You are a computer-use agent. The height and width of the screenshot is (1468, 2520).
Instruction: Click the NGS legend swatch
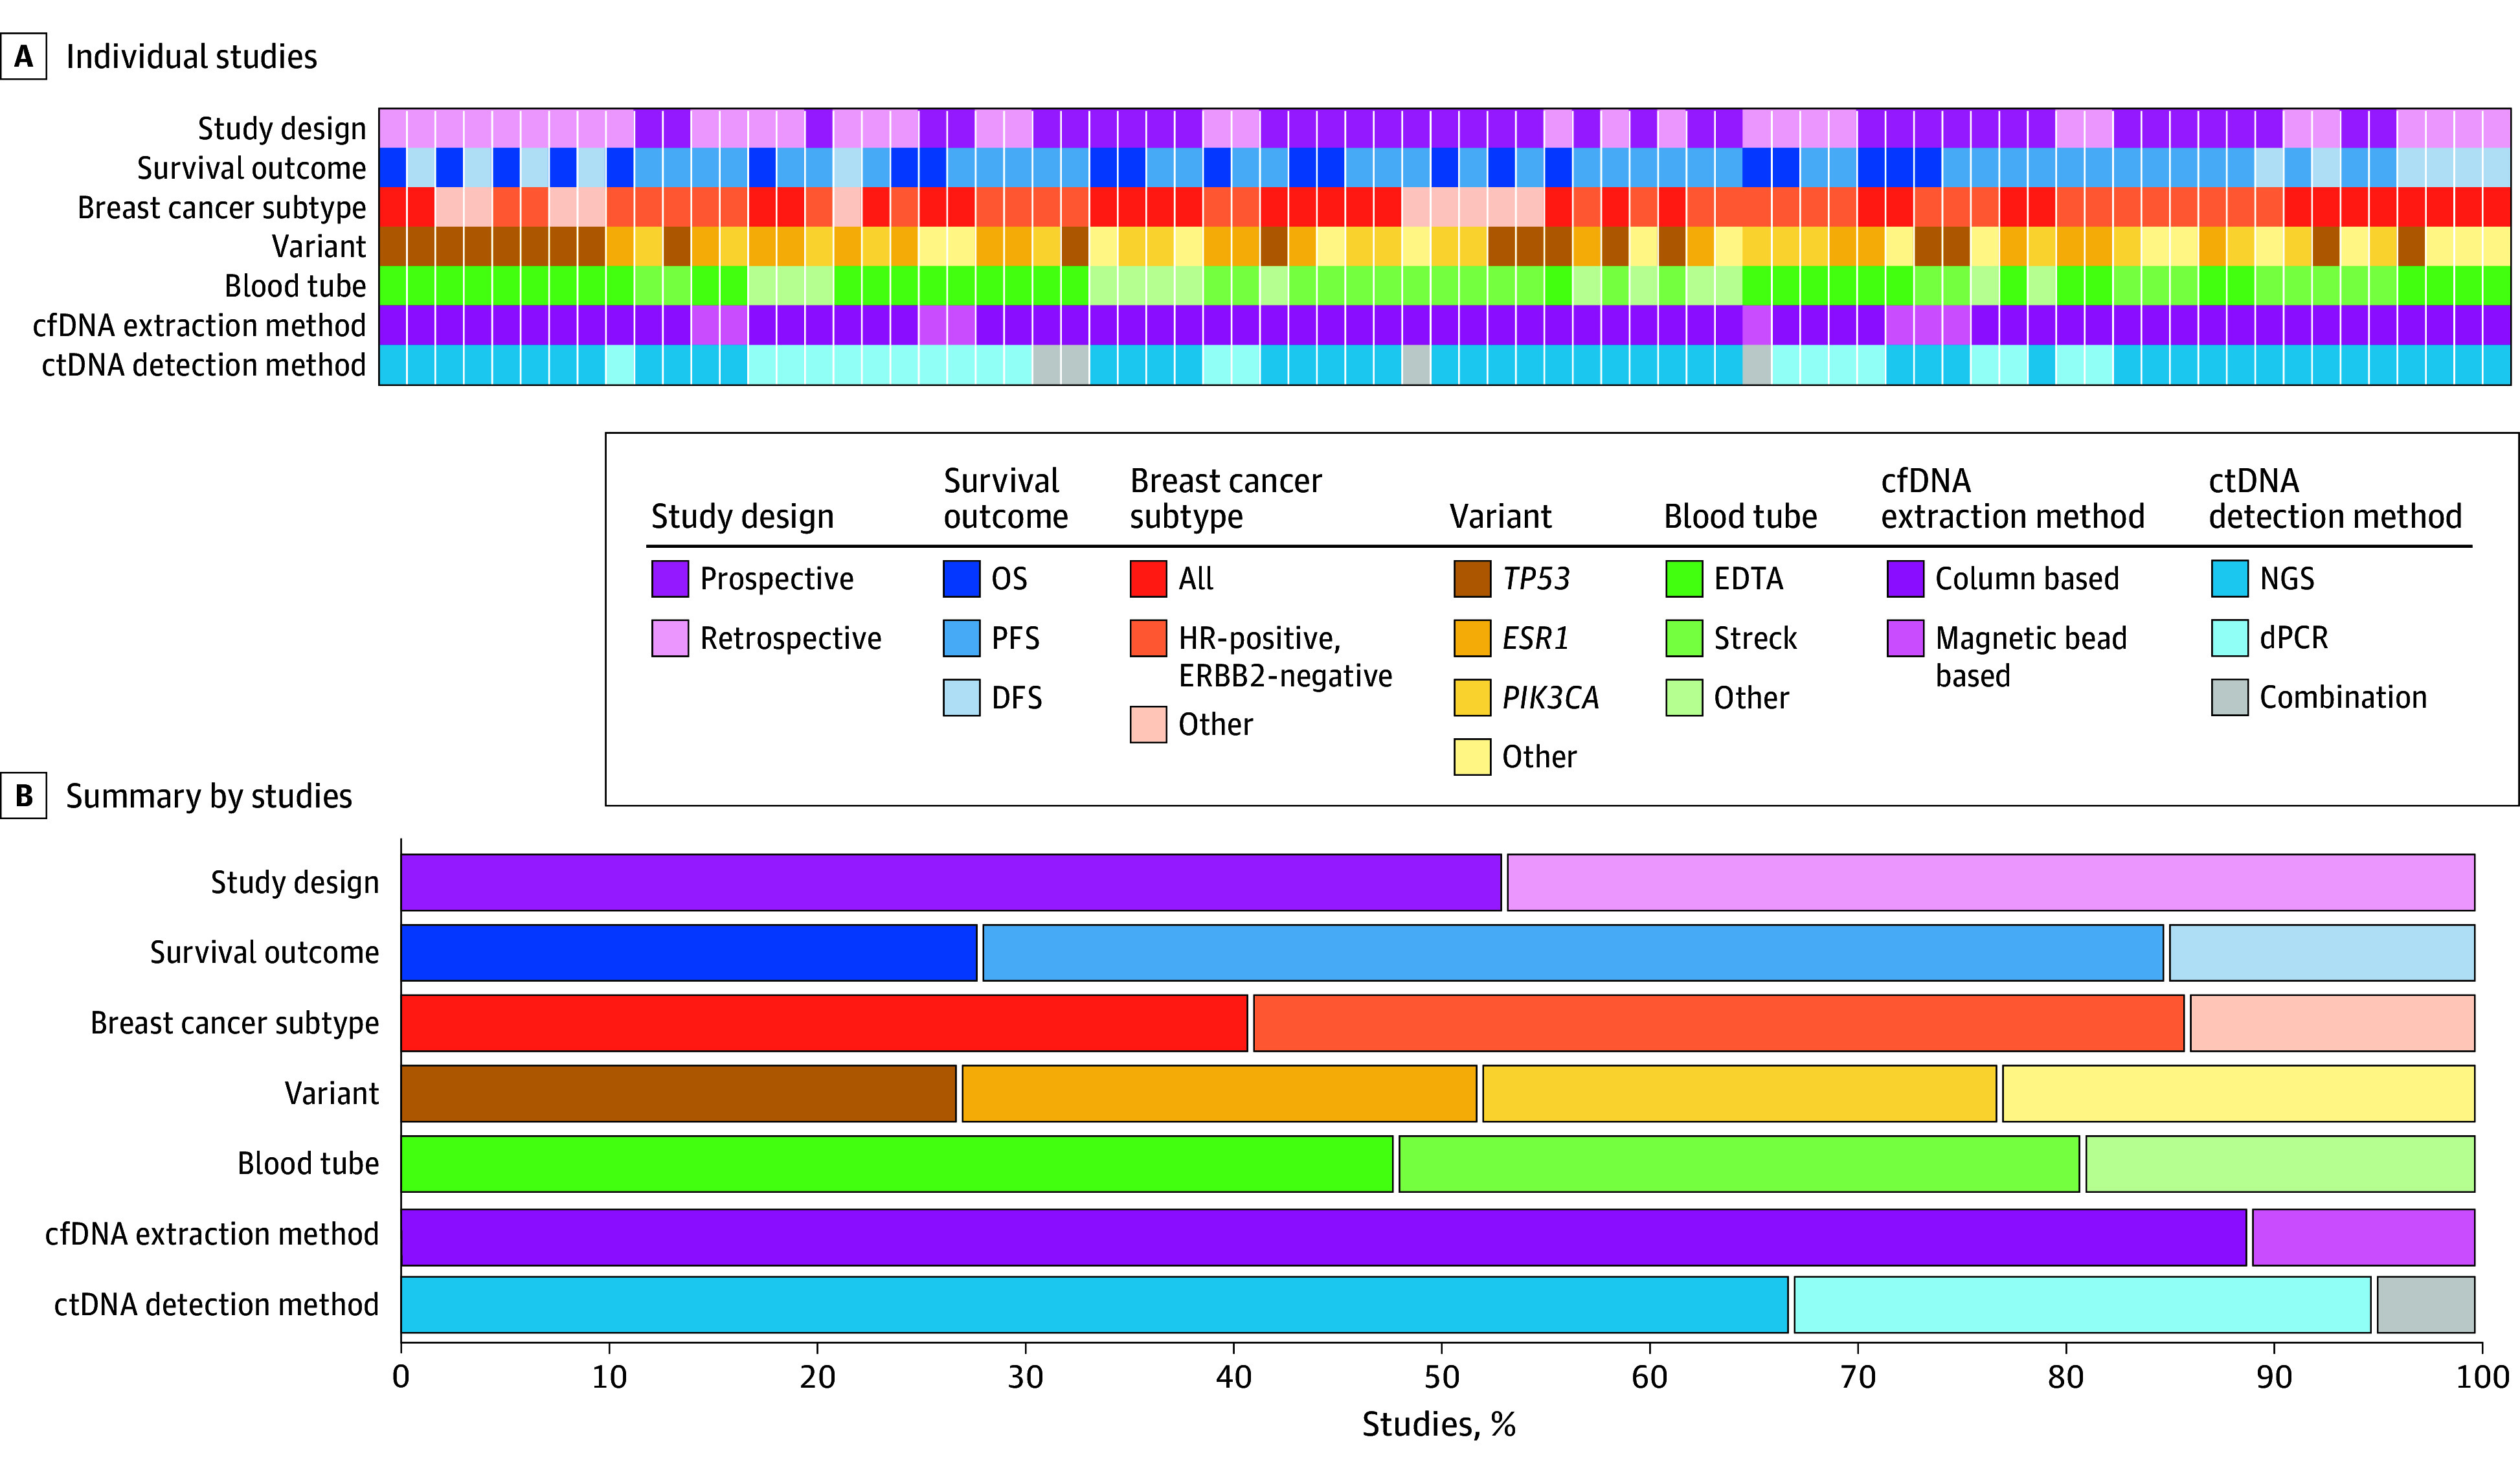click(x=2230, y=578)
